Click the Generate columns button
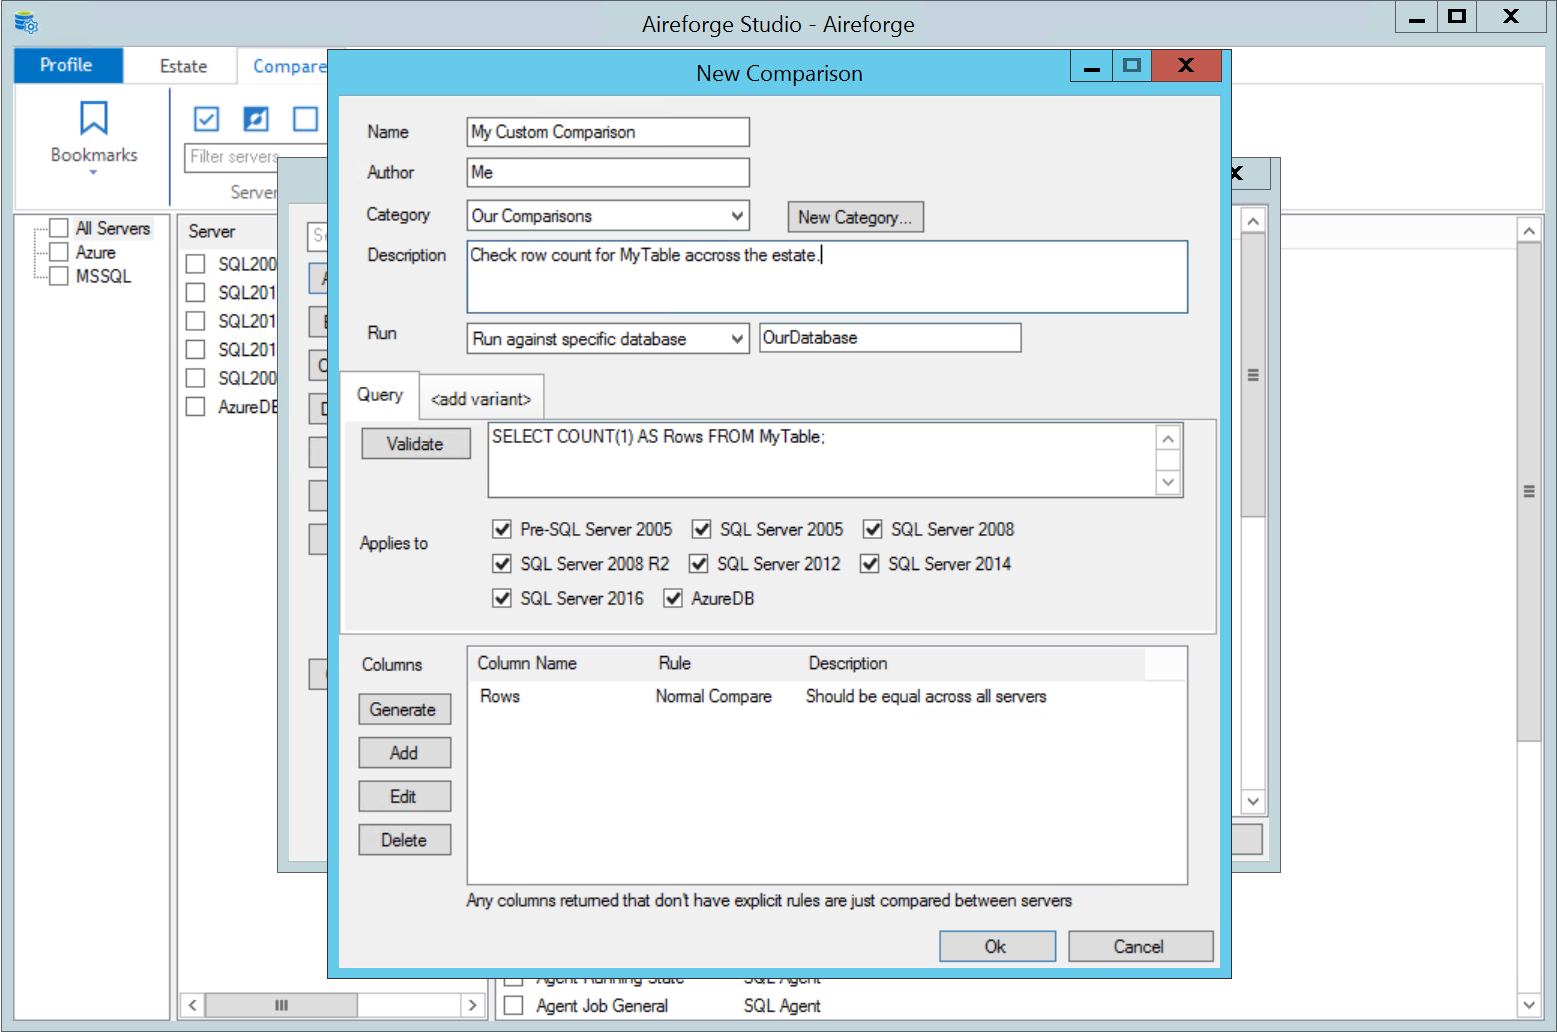This screenshot has width=1557, height=1032. pyautogui.click(x=404, y=709)
